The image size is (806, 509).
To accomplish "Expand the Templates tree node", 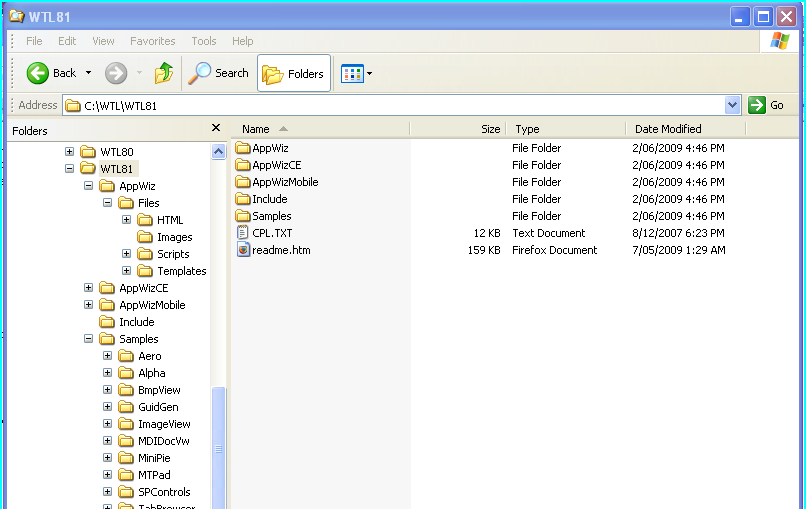I will click(x=126, y=270).
